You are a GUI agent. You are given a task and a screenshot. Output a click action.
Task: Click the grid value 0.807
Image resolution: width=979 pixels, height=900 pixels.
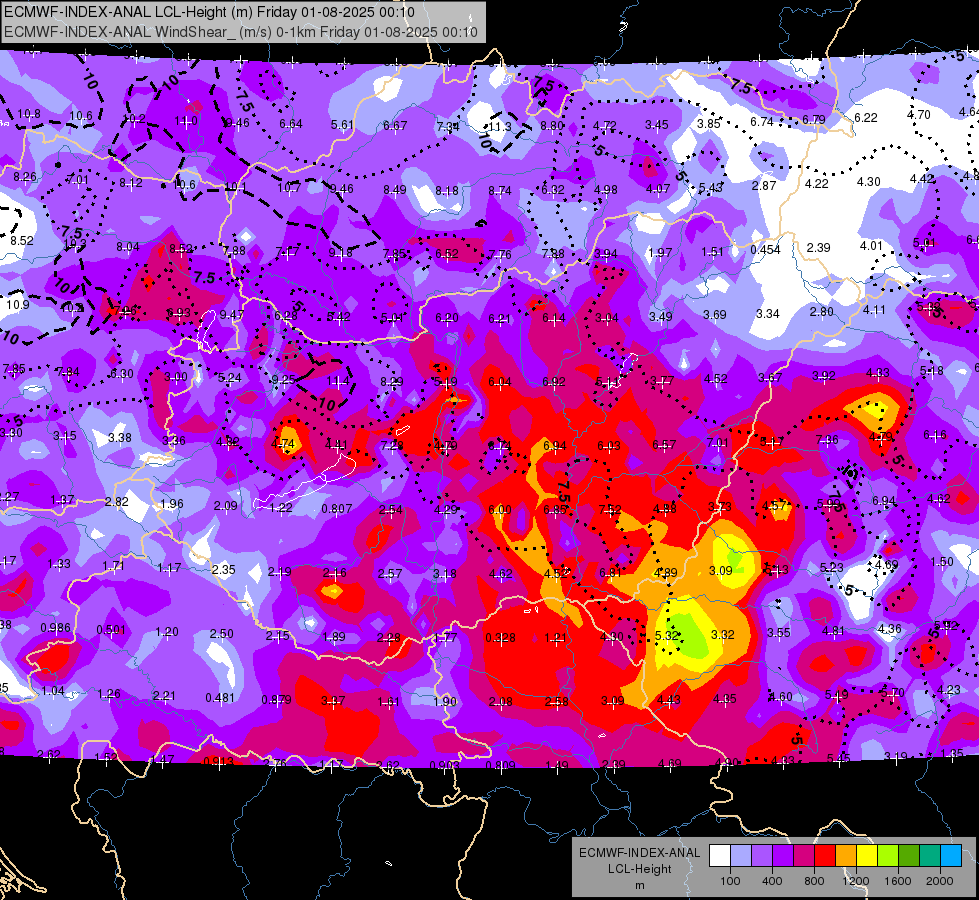[x=337, y=509]
